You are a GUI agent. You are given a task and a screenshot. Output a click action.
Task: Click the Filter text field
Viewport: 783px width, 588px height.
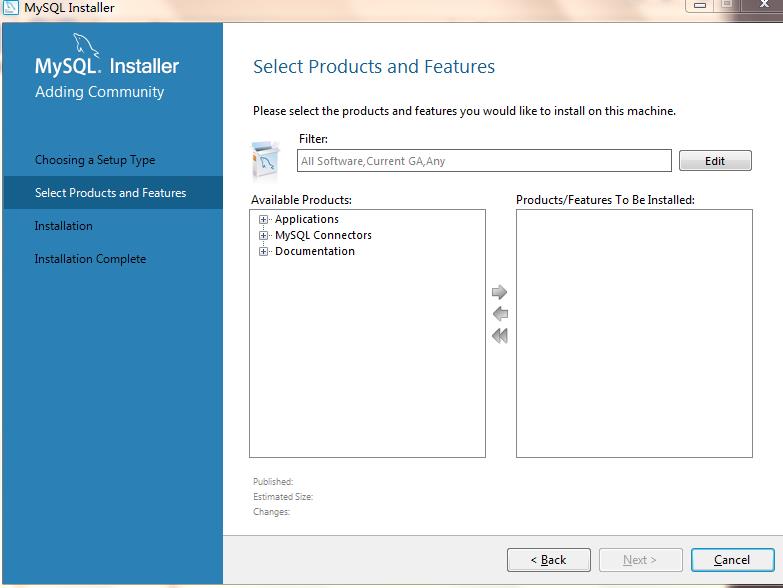point(484,161)
